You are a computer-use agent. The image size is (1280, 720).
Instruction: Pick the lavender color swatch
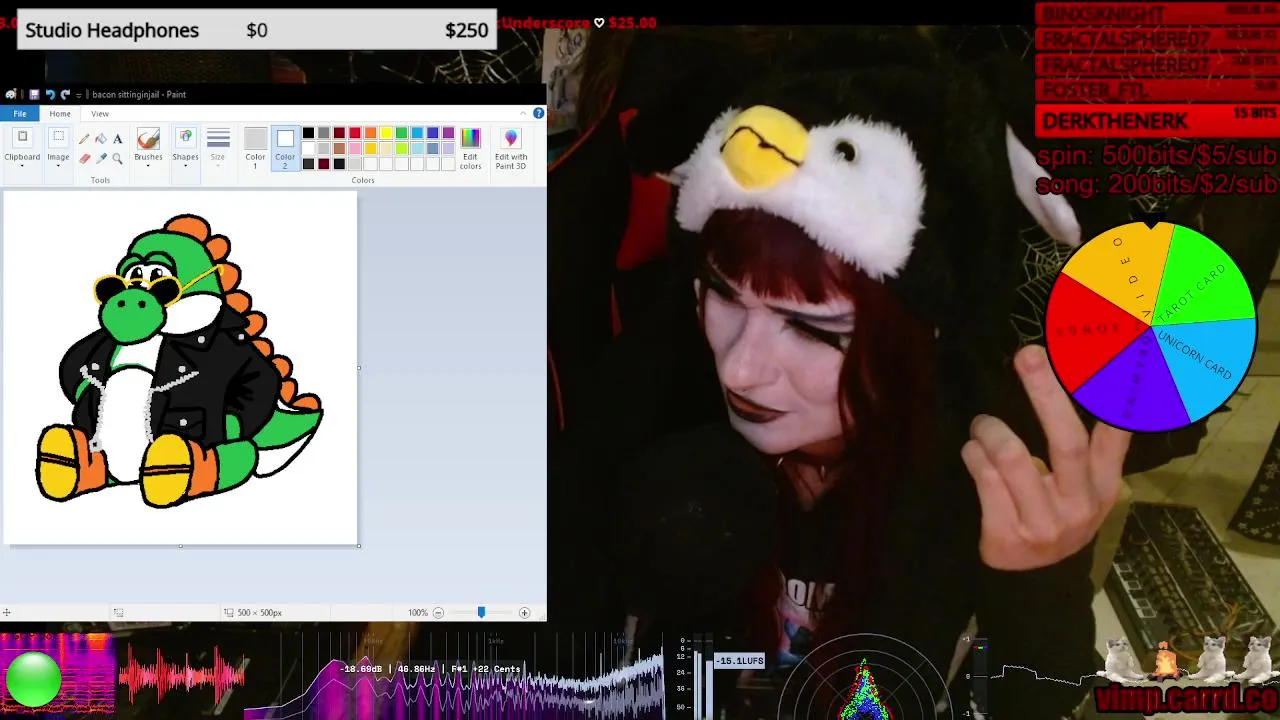click(448, 149)
